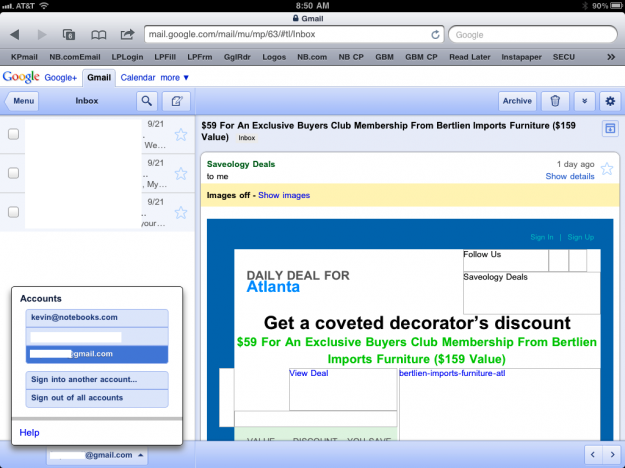Click the Show images link

click(284, 195)
